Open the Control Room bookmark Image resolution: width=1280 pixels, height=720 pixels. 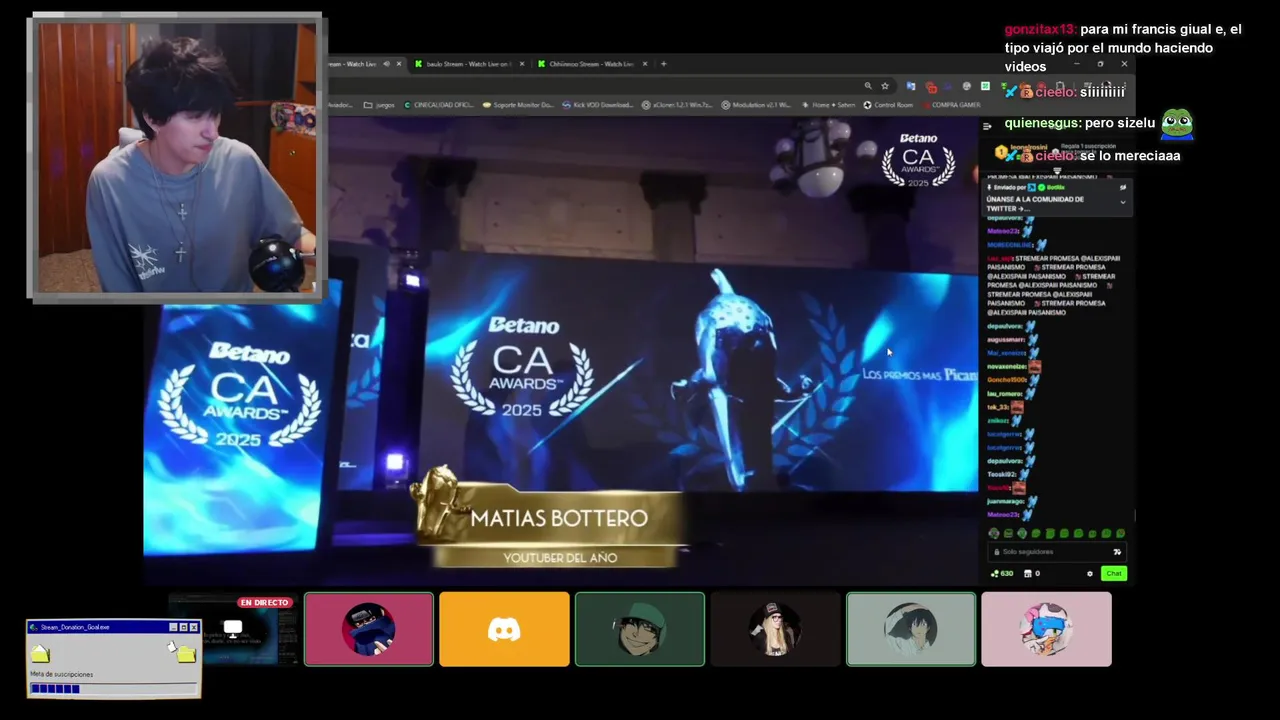(888, 105)
